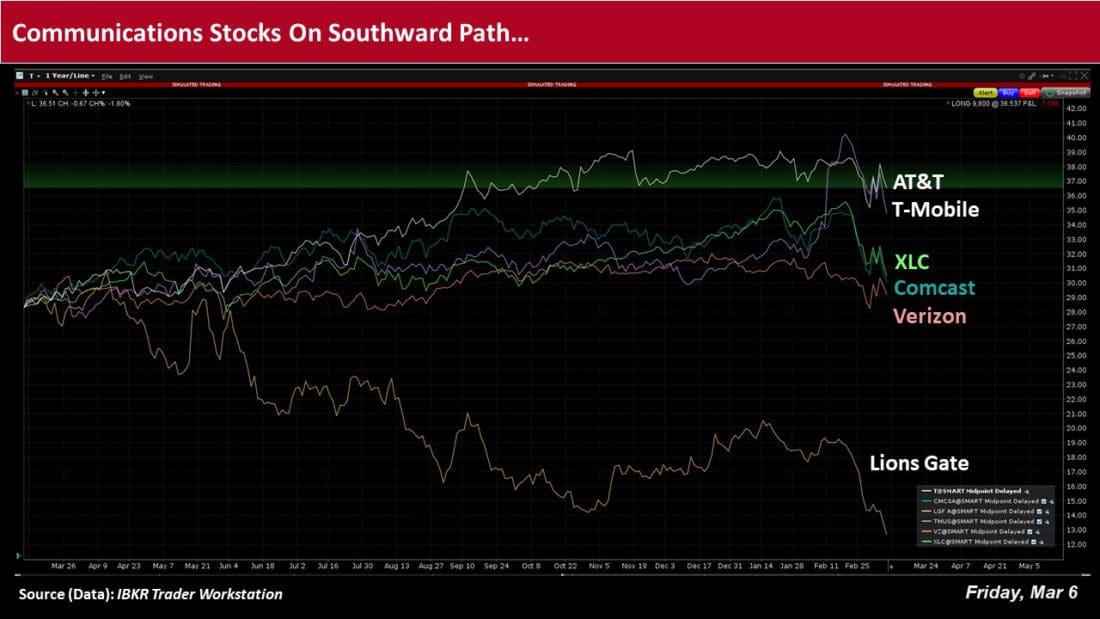
Task: Click the LGF A@SMART Midpoint Delayed legend entry
Action: (984, 512)
